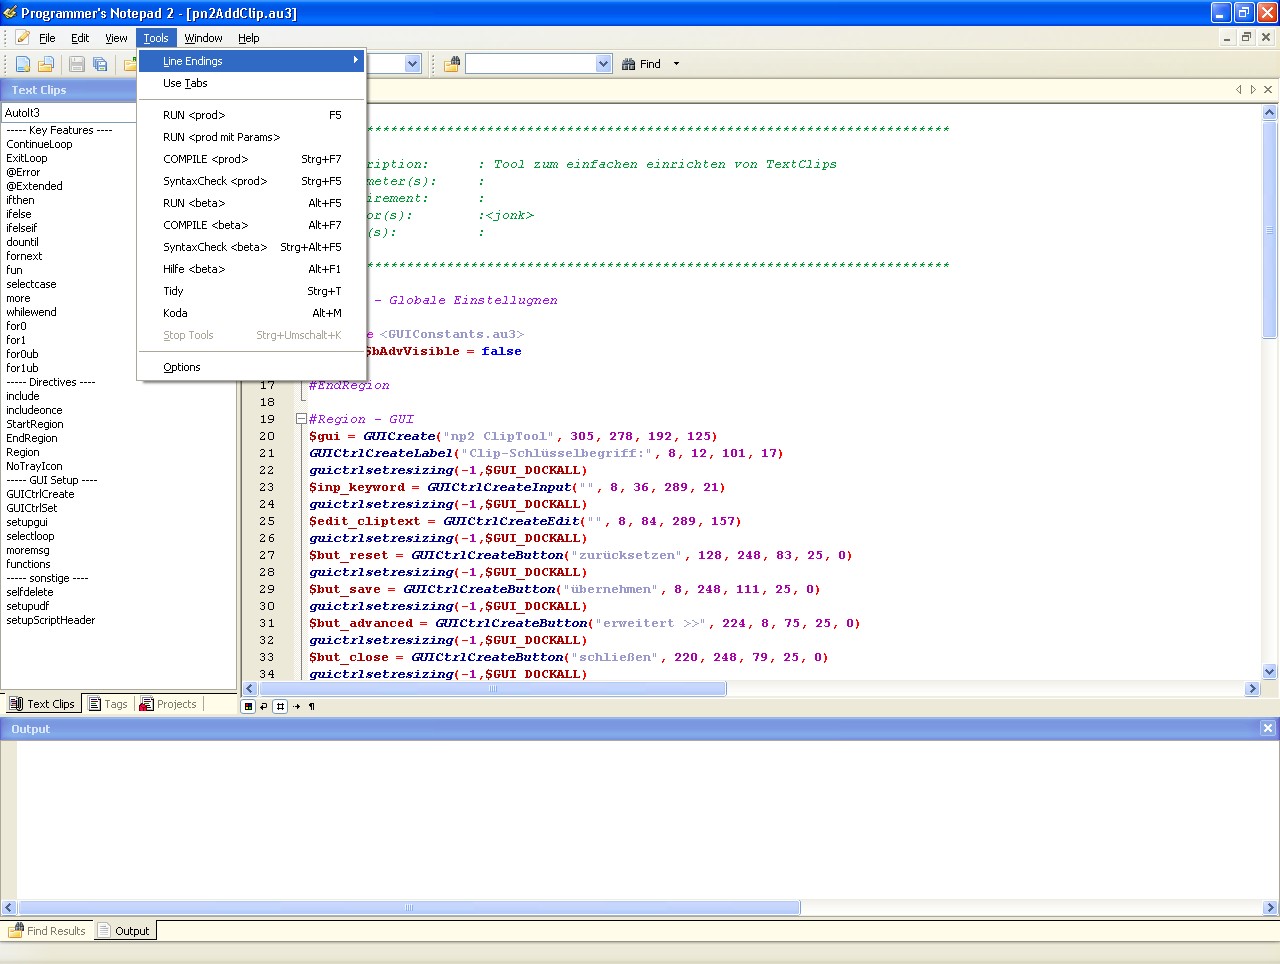Viewport: 1280px width, 964px height.
Task: Click the editor horizontal scrollbar thumb
Action: click(491, 689)
